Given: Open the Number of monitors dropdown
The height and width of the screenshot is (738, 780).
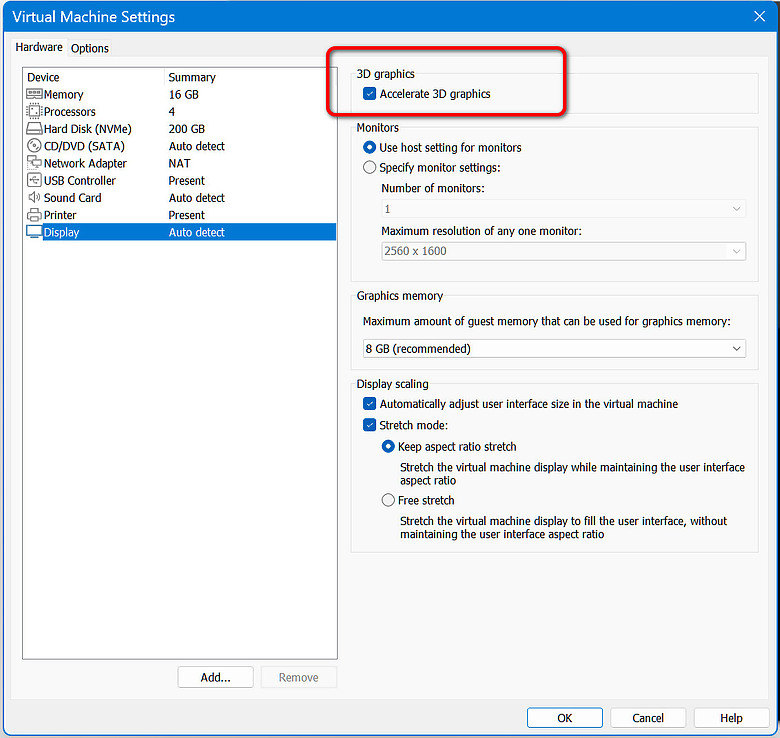Looking at the screenshot, I should (x=563, y=209).
